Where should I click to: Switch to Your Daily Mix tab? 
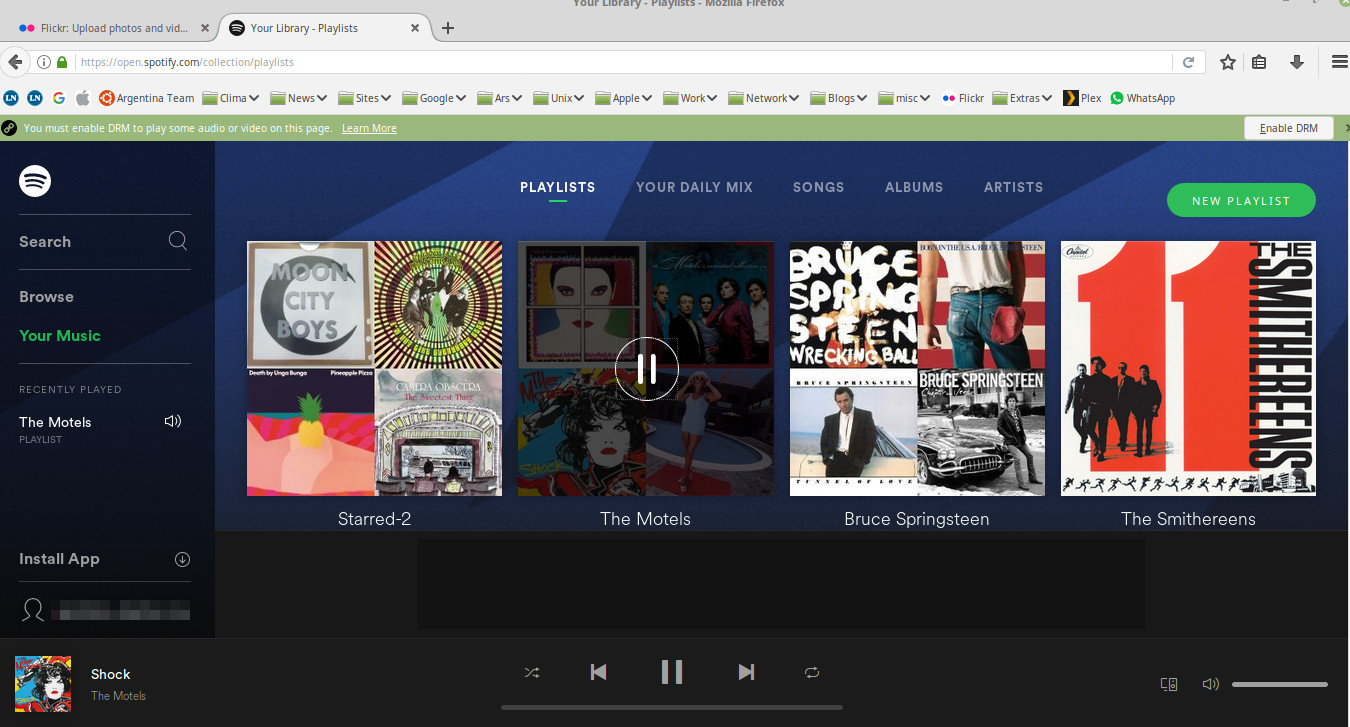point(694,187)
